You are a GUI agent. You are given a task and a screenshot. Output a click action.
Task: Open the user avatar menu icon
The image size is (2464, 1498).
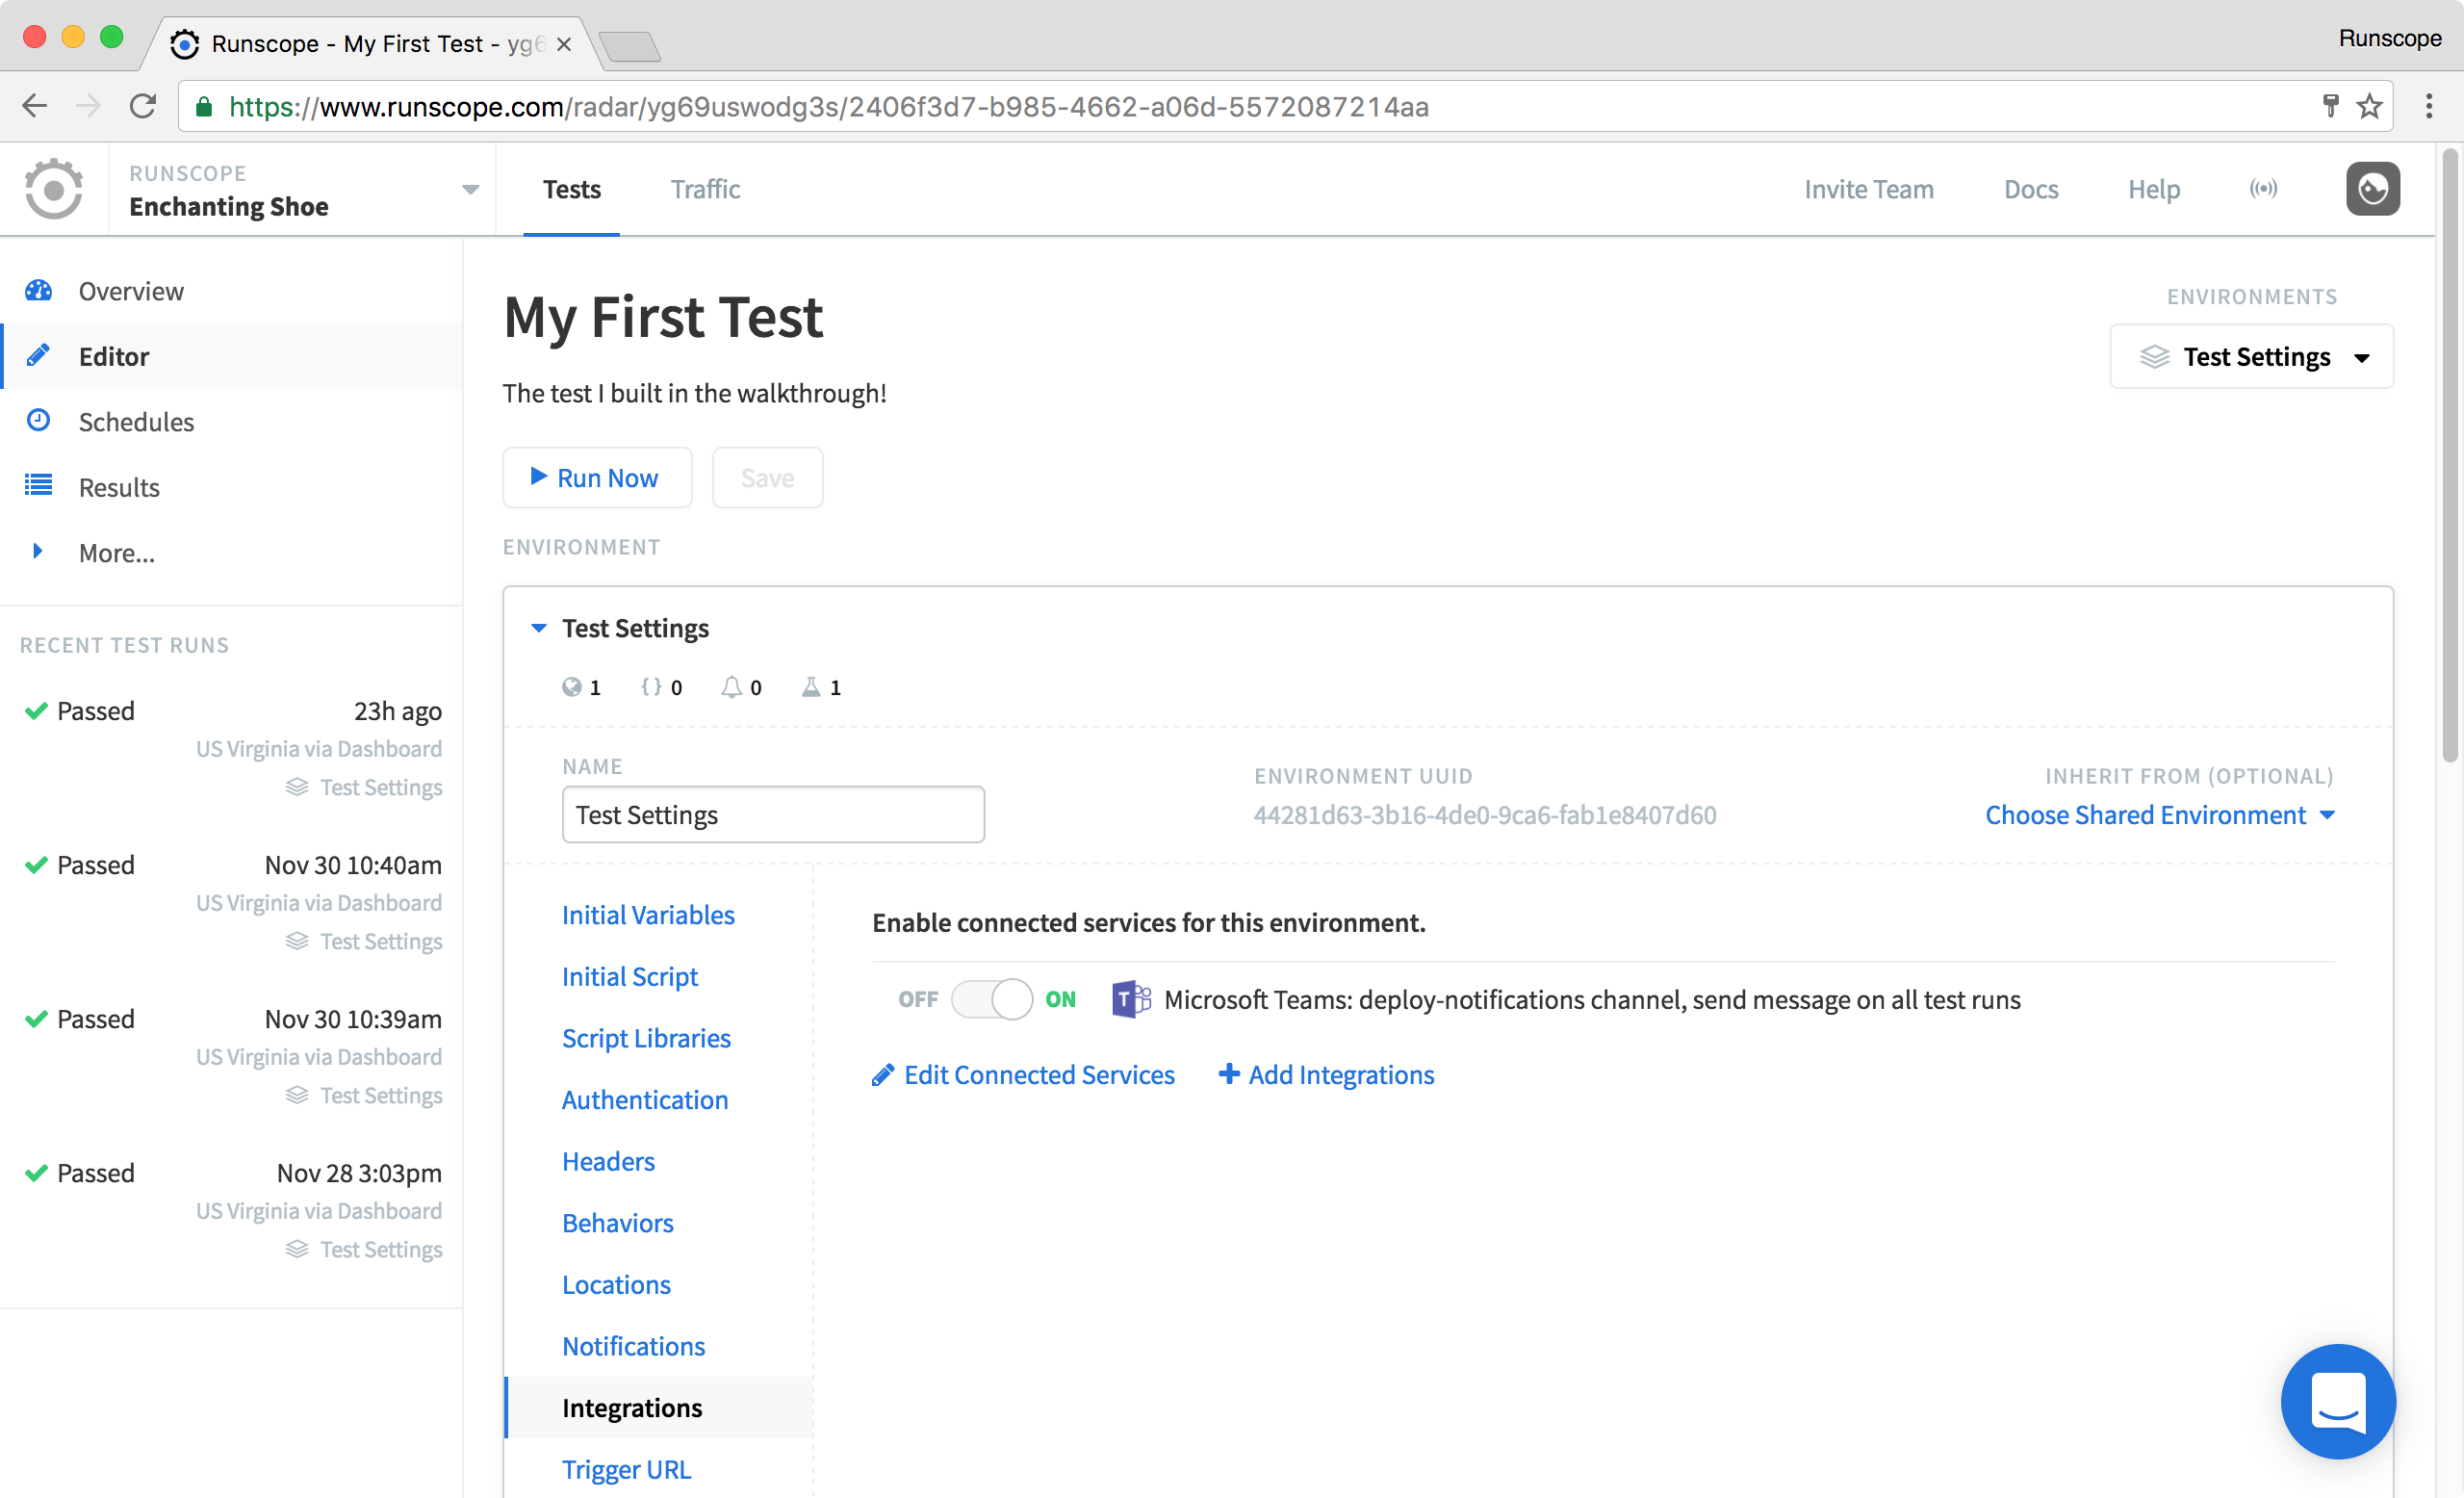click(2373, 189)
